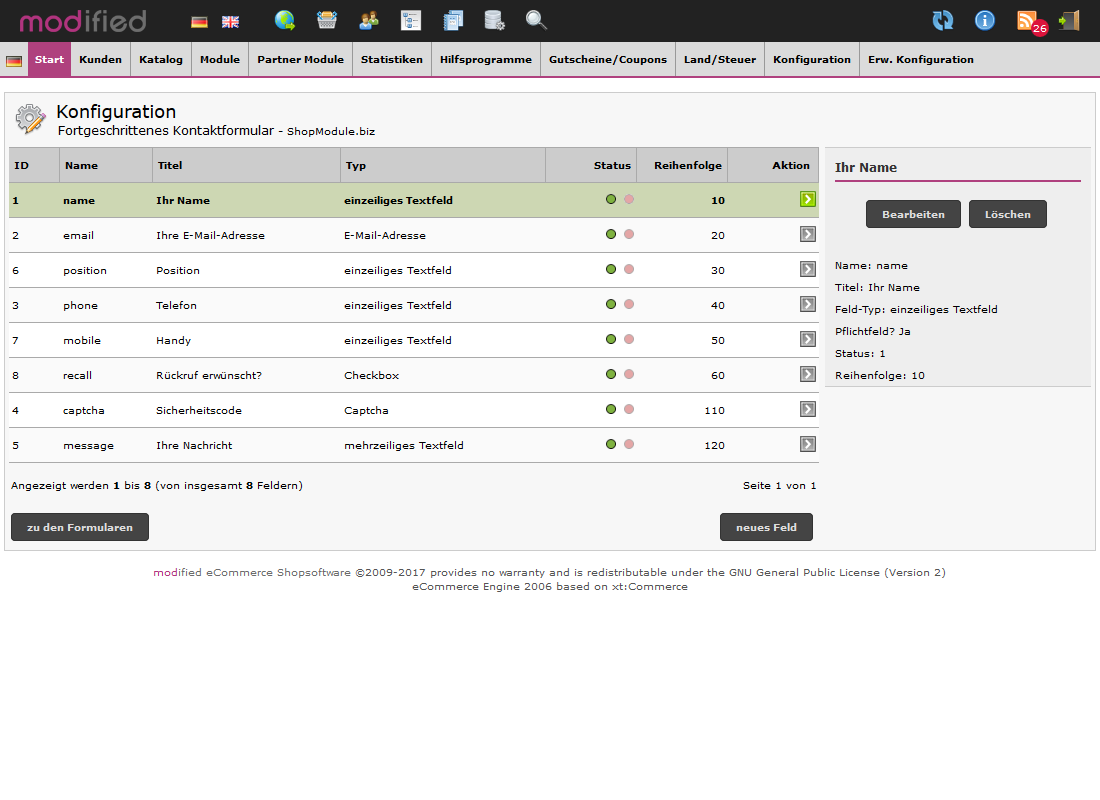Click the Bearbeiten button
Viewport: 1100px width, 800px height.
click(x=913, y=214)
